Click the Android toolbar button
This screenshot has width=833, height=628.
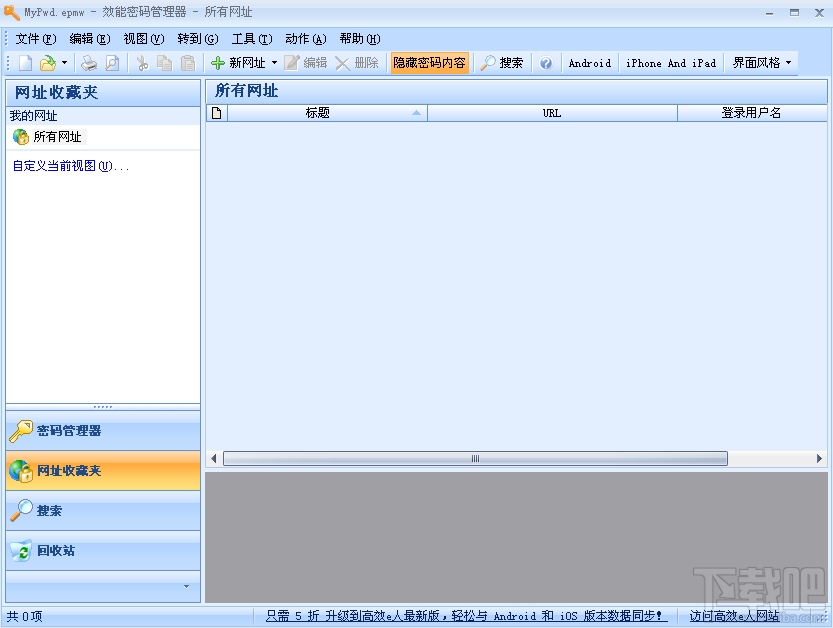point(590,63)
